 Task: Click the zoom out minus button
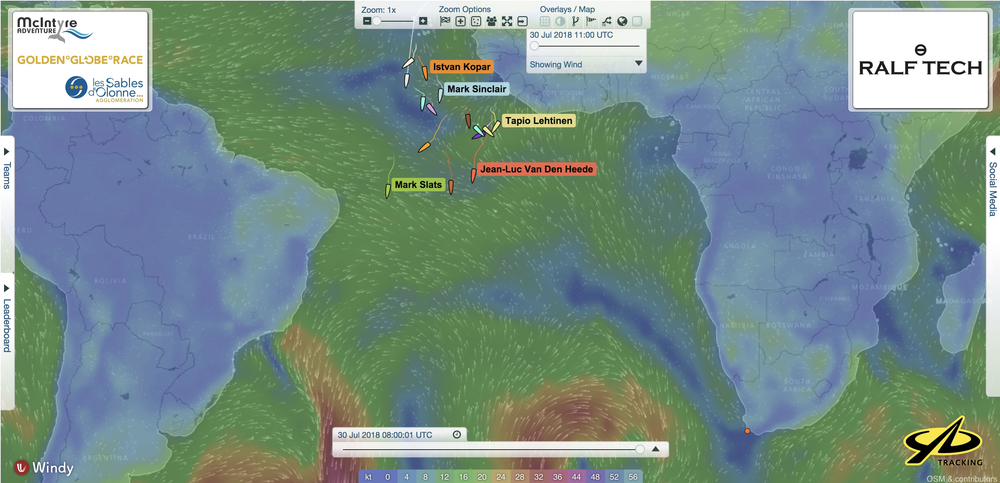tap(365, 21)
